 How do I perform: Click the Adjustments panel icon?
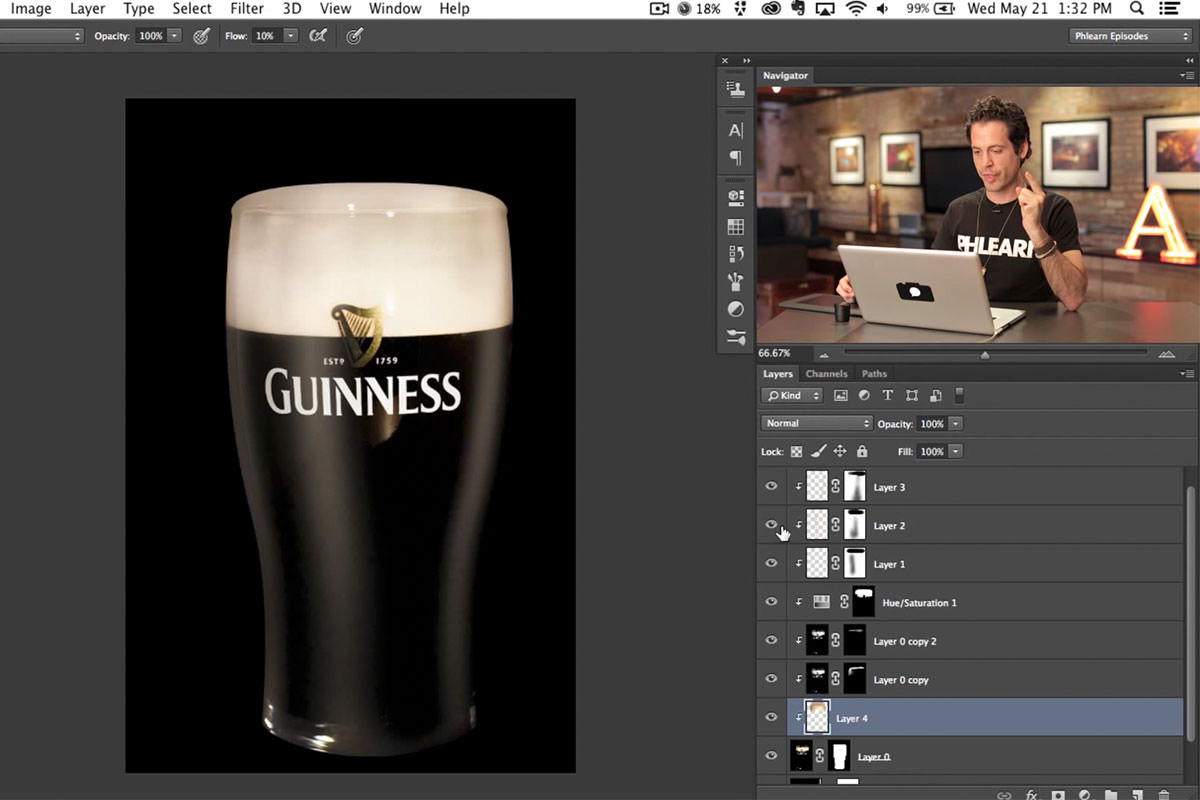(x=736, y=309)
